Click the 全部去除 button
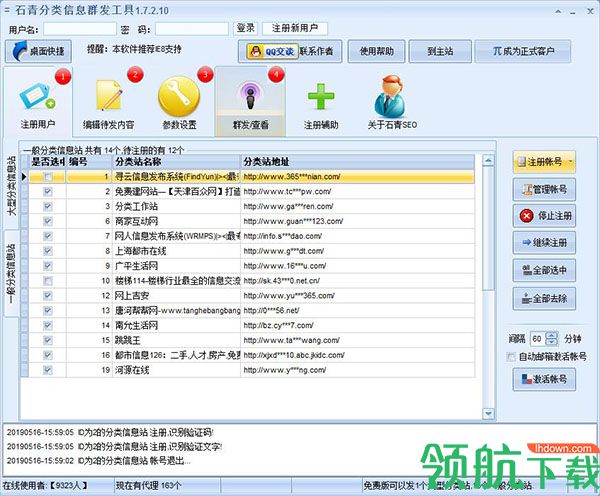The image size is (600, 496). 544,299
